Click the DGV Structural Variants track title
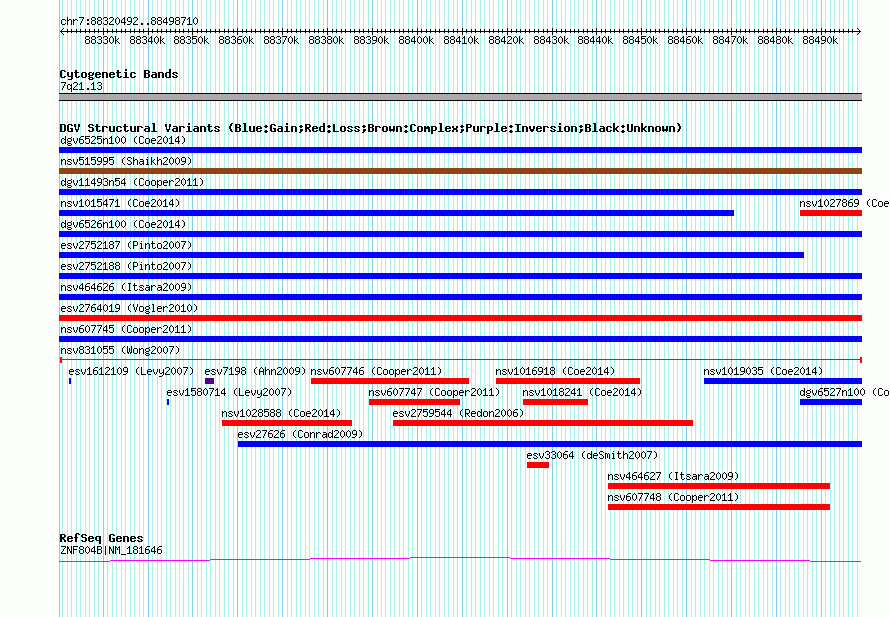890x617 pixels. pyautogui.click(x=371, y=128)
